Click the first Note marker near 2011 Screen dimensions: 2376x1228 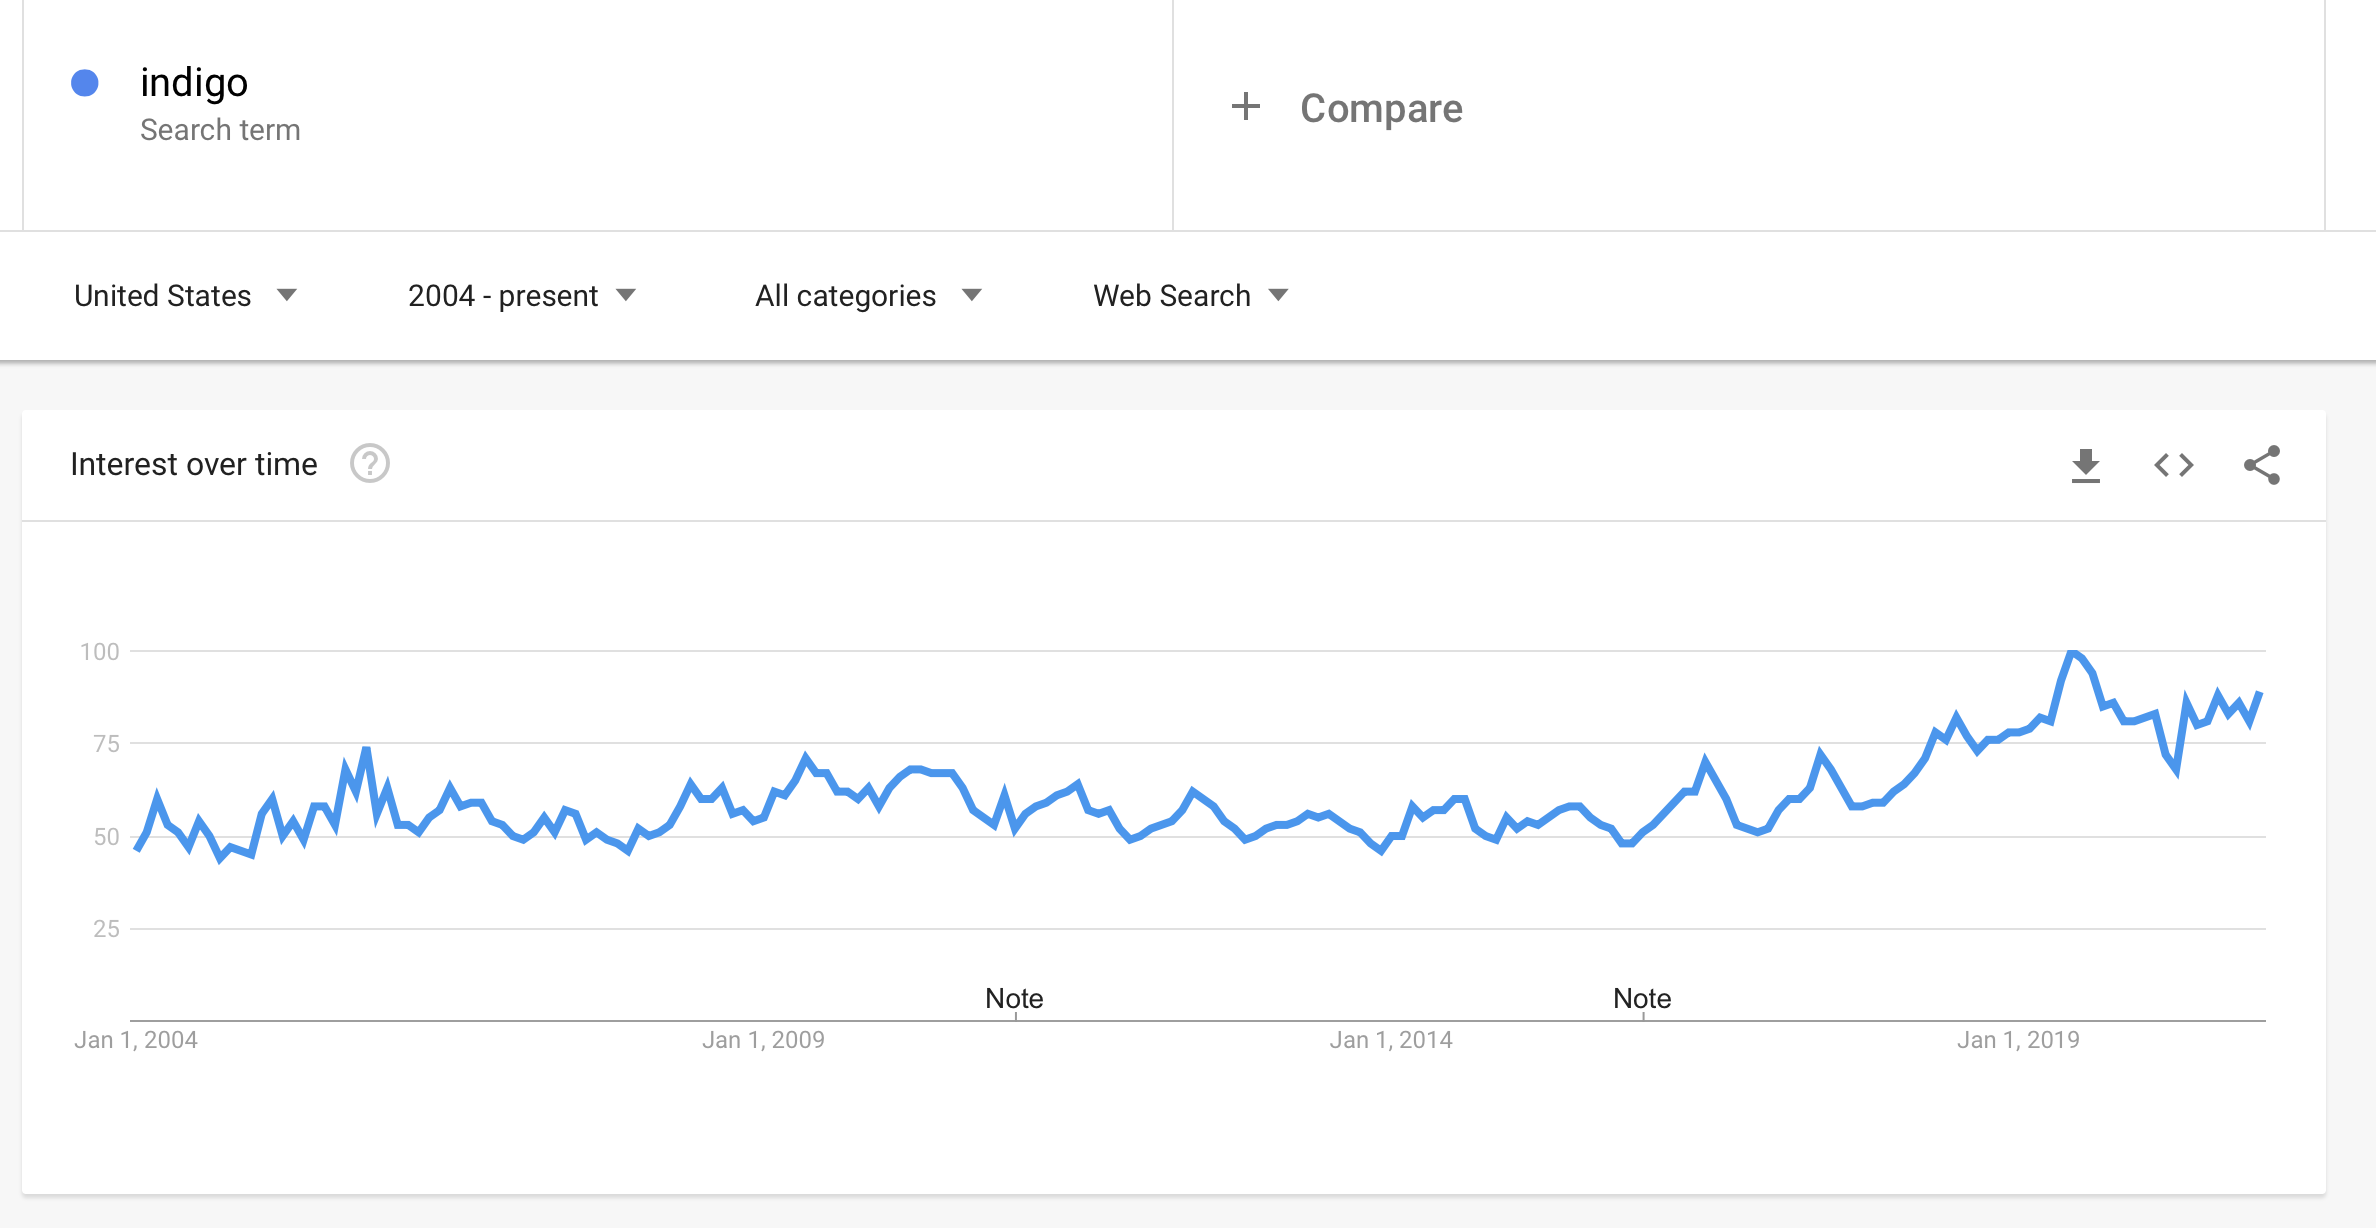coord(1014,998)
